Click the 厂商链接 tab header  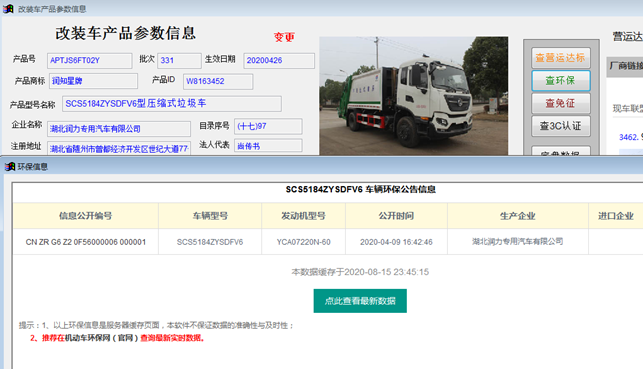625,66
